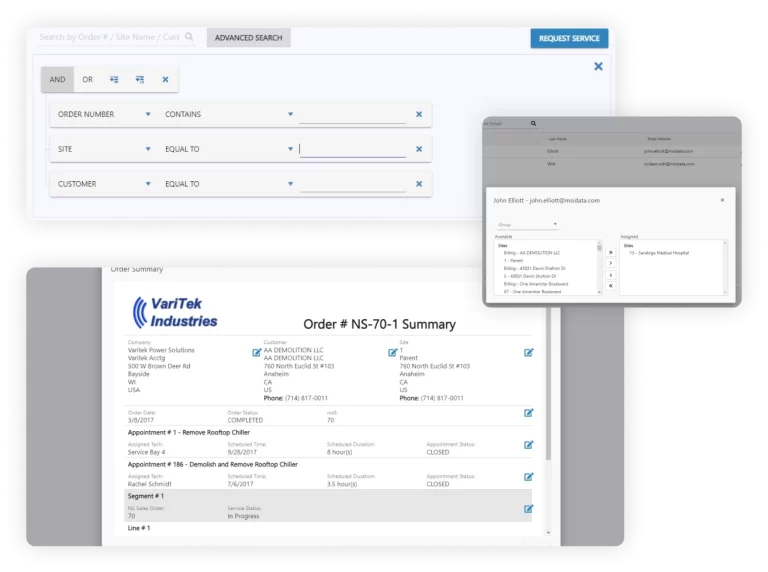This screenshot has width=768, height=572.
Task: Edit the Company details in order summary
Action: [257, 353]
